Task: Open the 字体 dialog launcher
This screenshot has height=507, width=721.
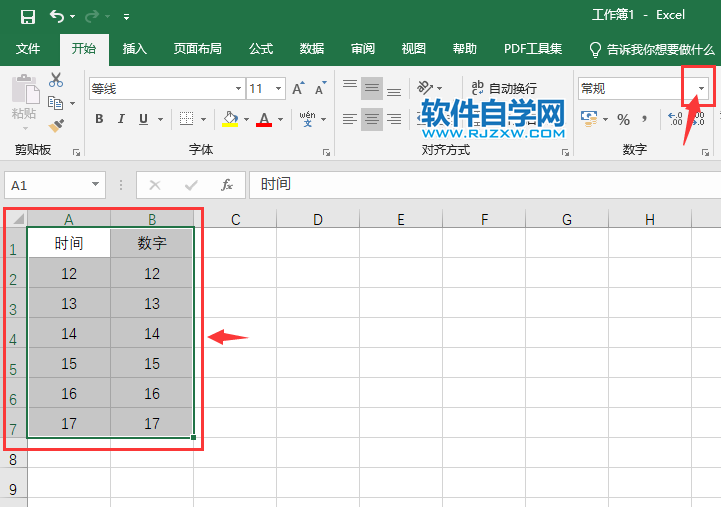Action: tap(326, 152)
